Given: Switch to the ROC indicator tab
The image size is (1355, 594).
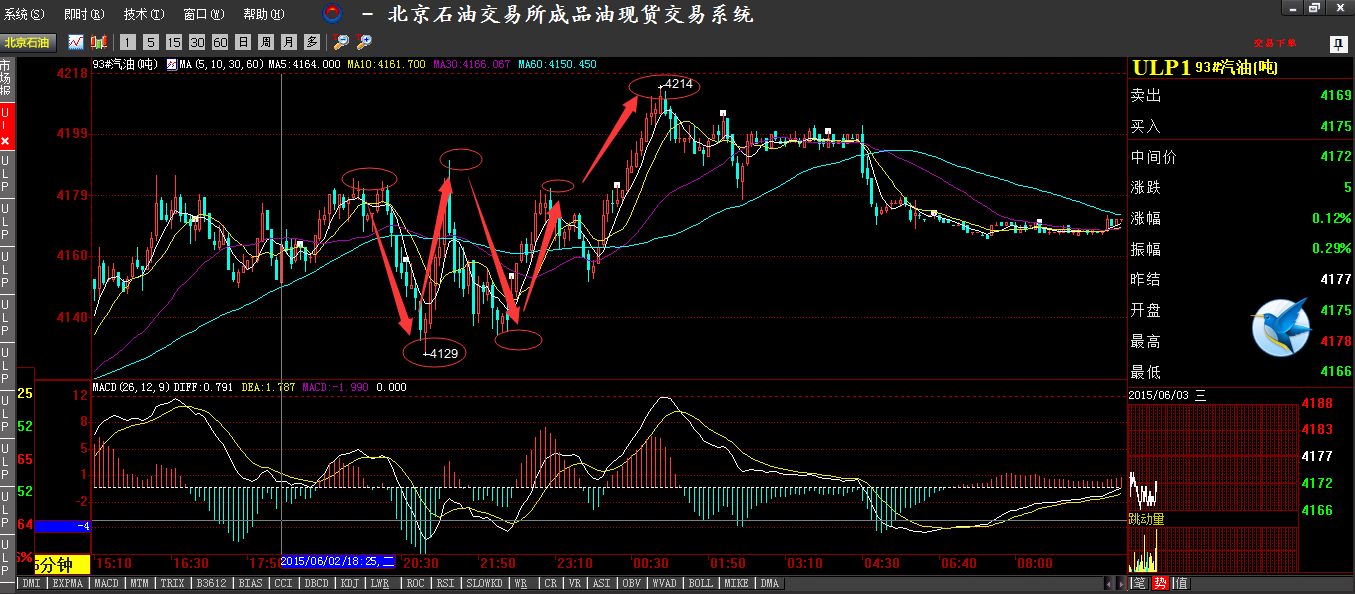Looking at the screenshot, I should 415,583.
